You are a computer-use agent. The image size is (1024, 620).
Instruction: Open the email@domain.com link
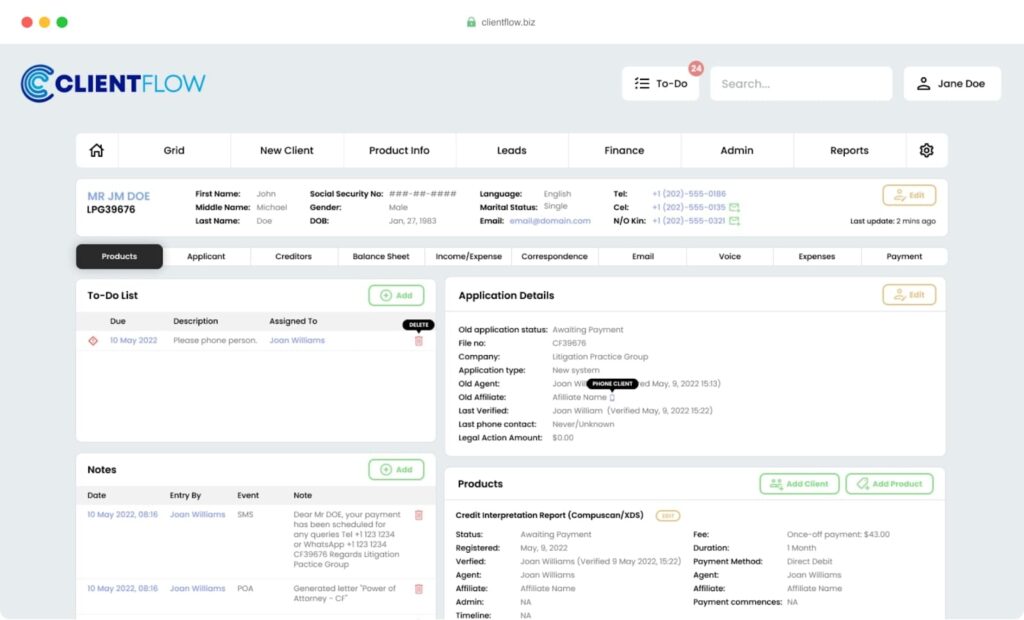pyautogui.click(x=550, y=221)
